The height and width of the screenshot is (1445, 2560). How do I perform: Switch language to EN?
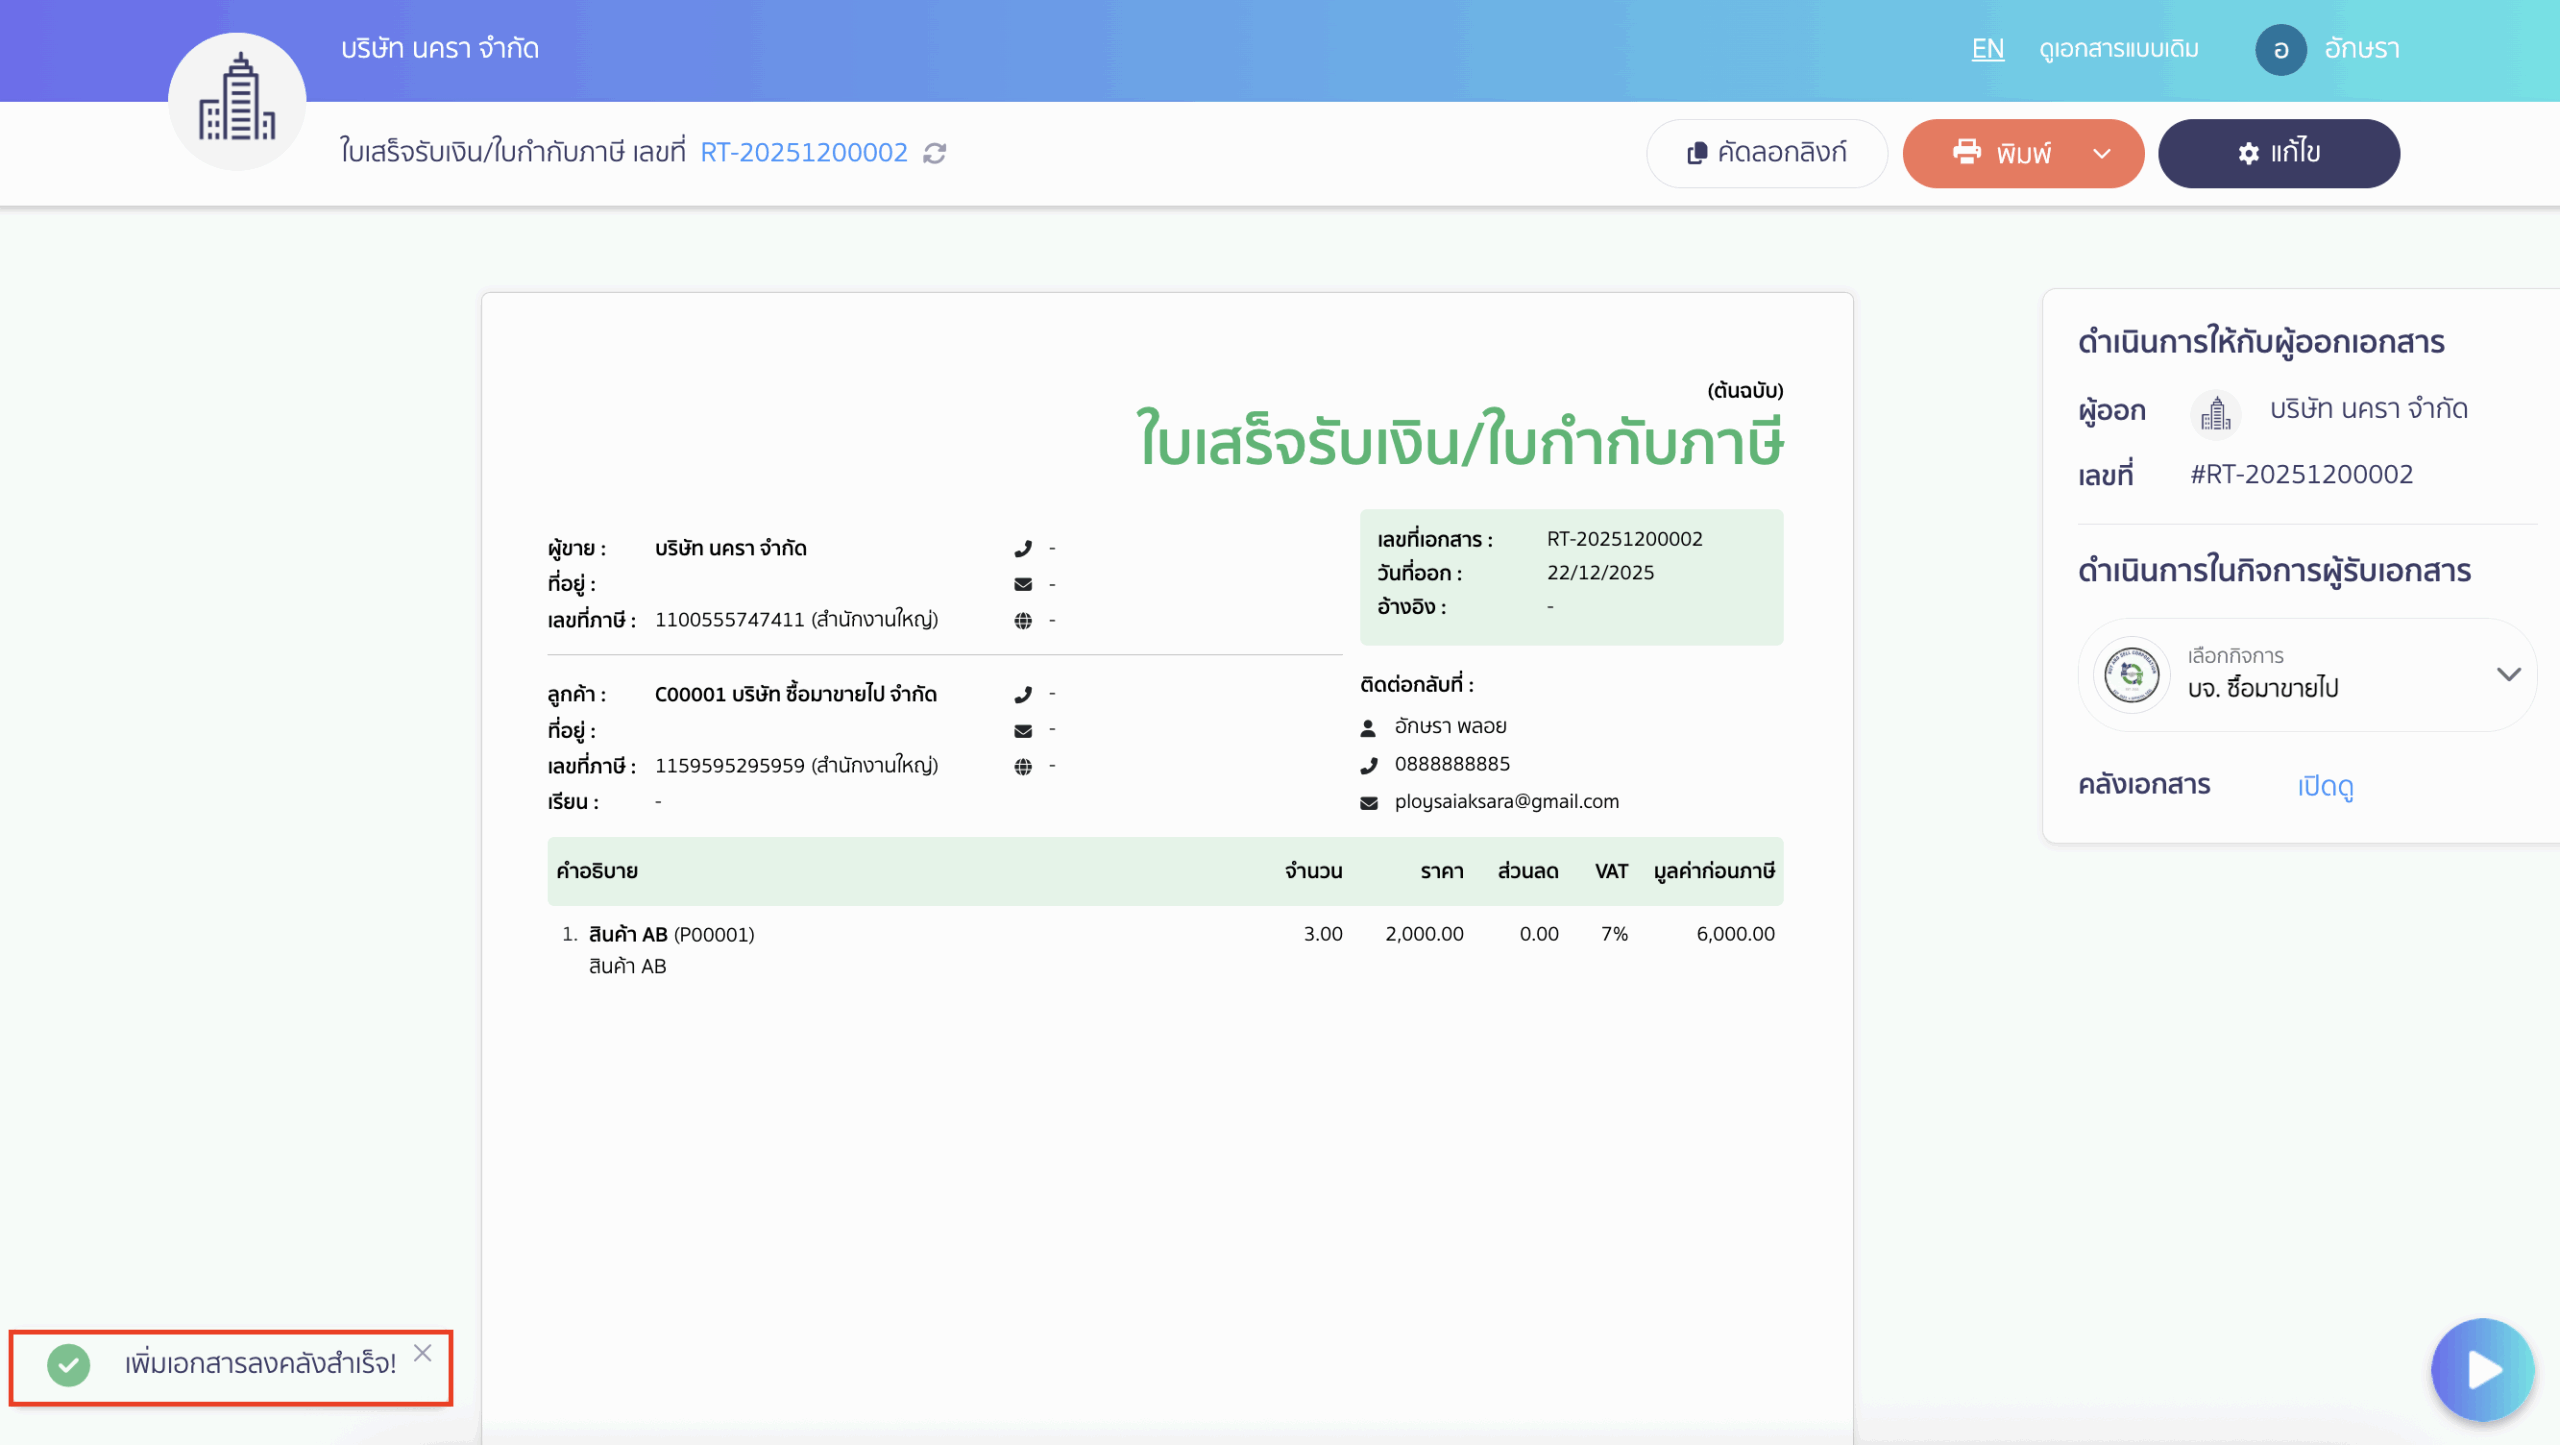(1987, 49)
